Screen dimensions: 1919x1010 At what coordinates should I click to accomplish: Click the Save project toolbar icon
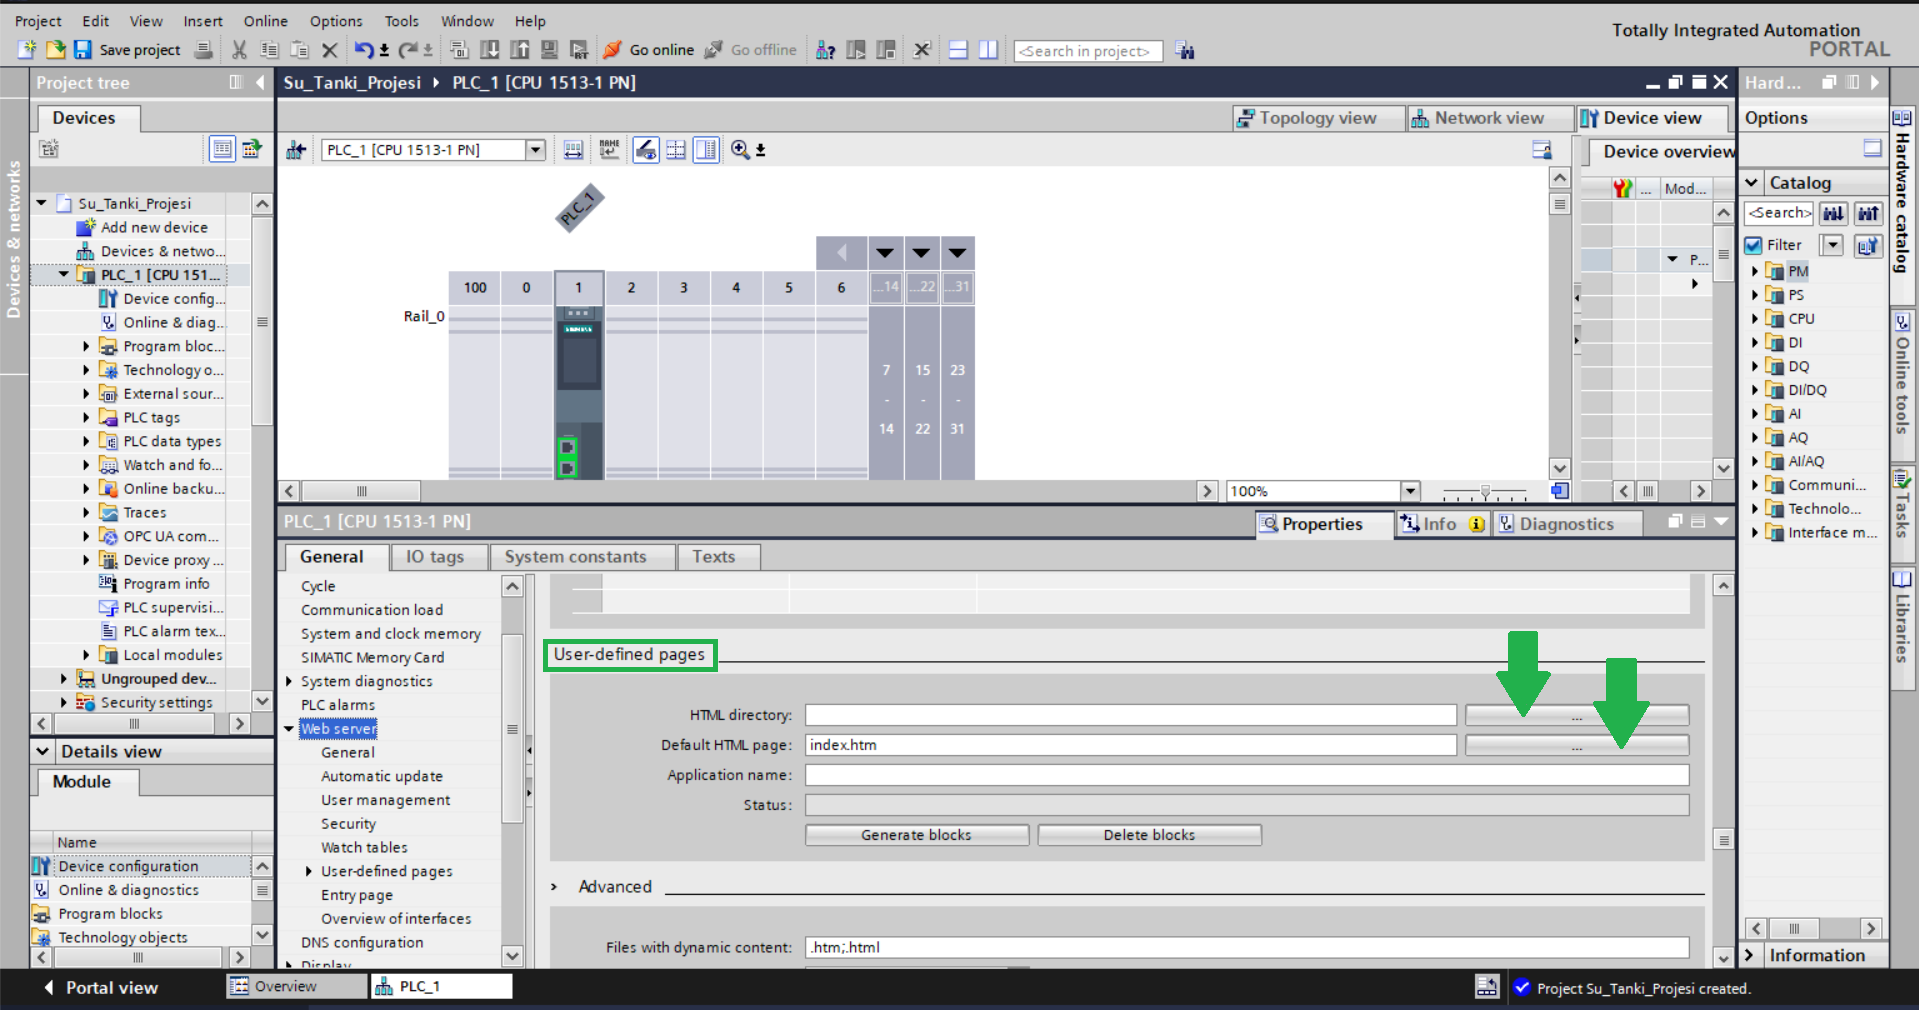[x=83, y=50]
